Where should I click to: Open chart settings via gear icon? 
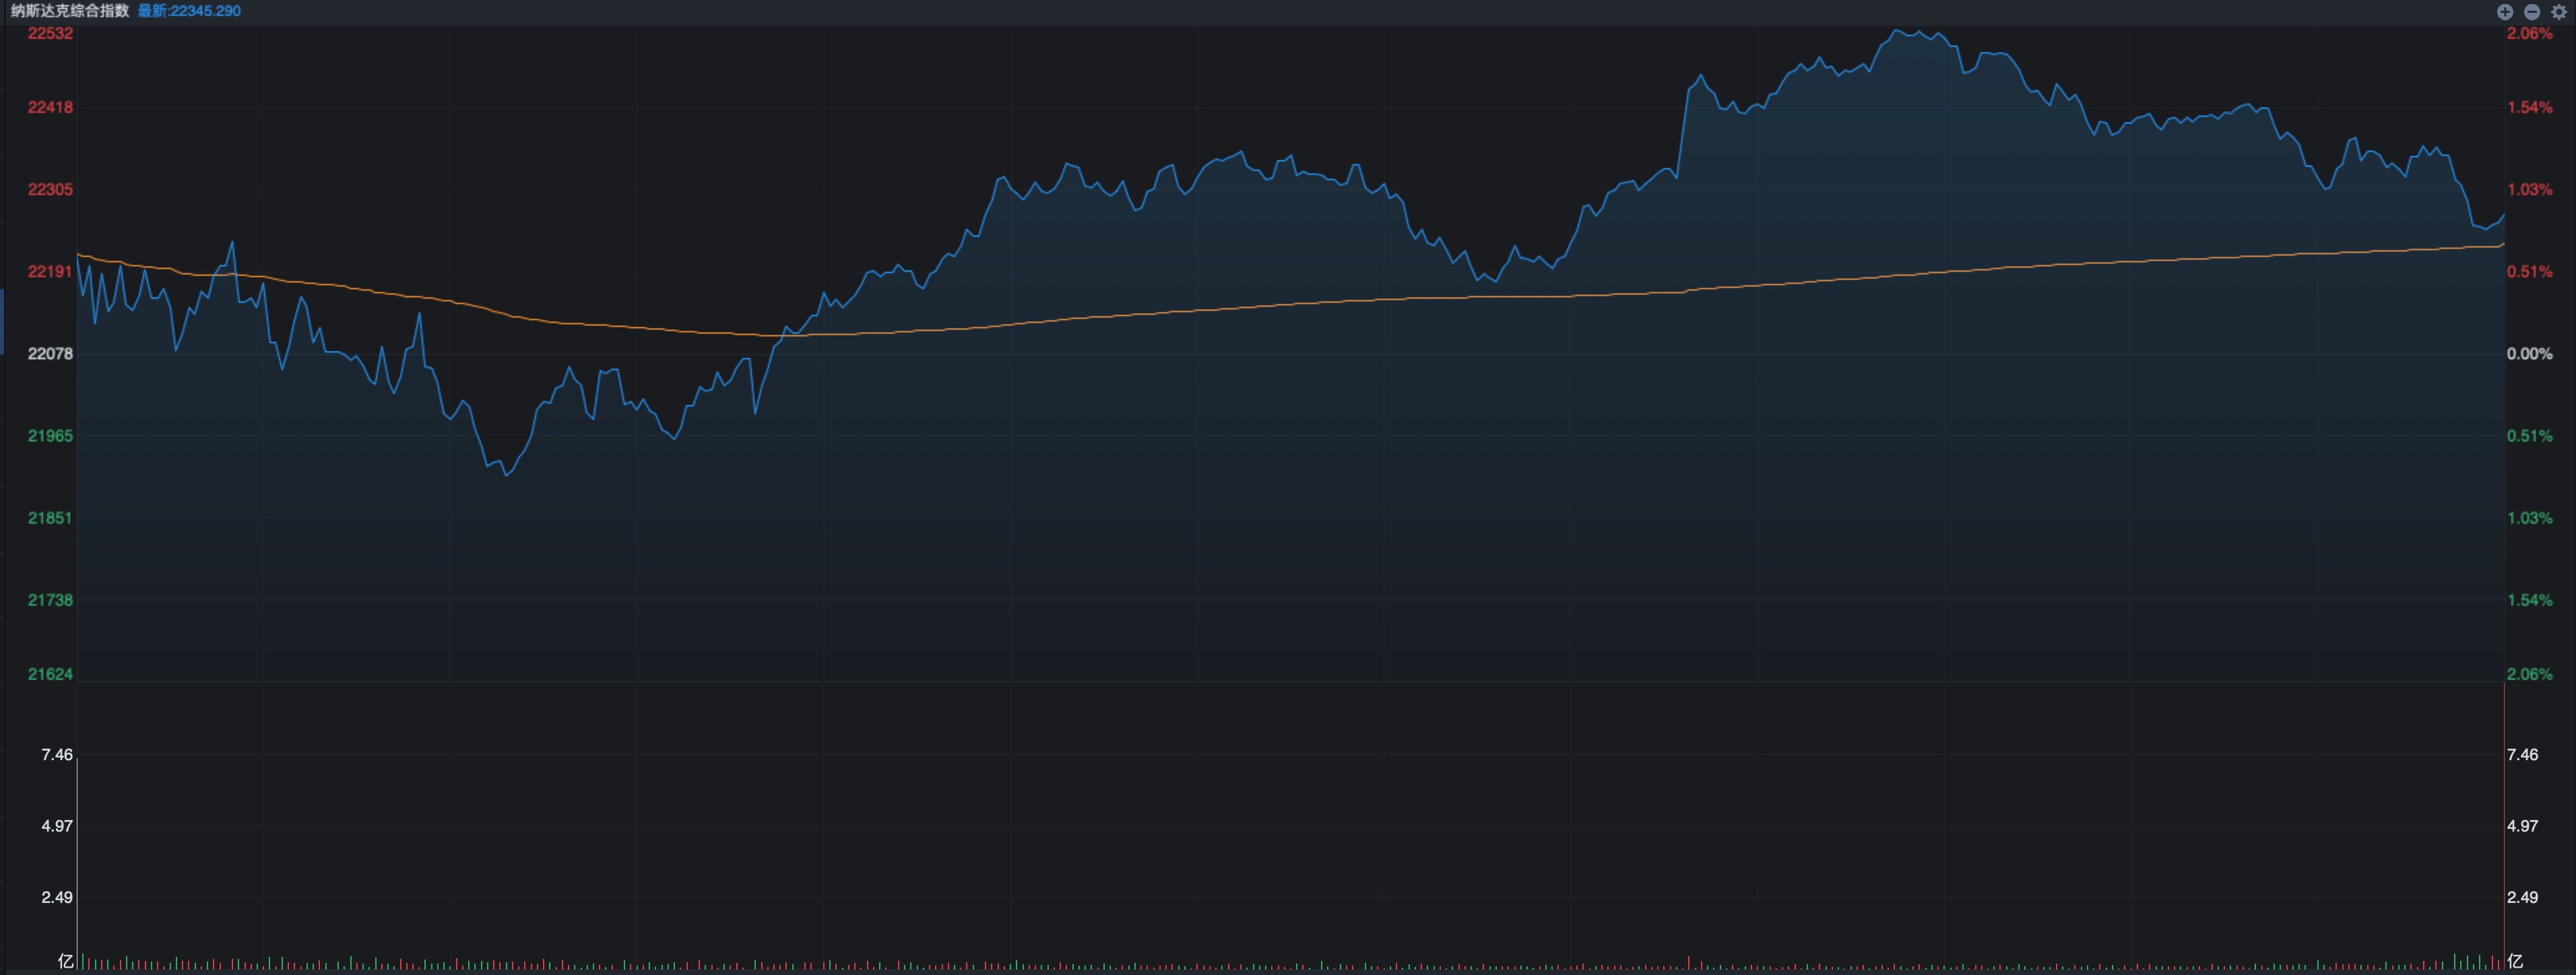point(2558,12)
